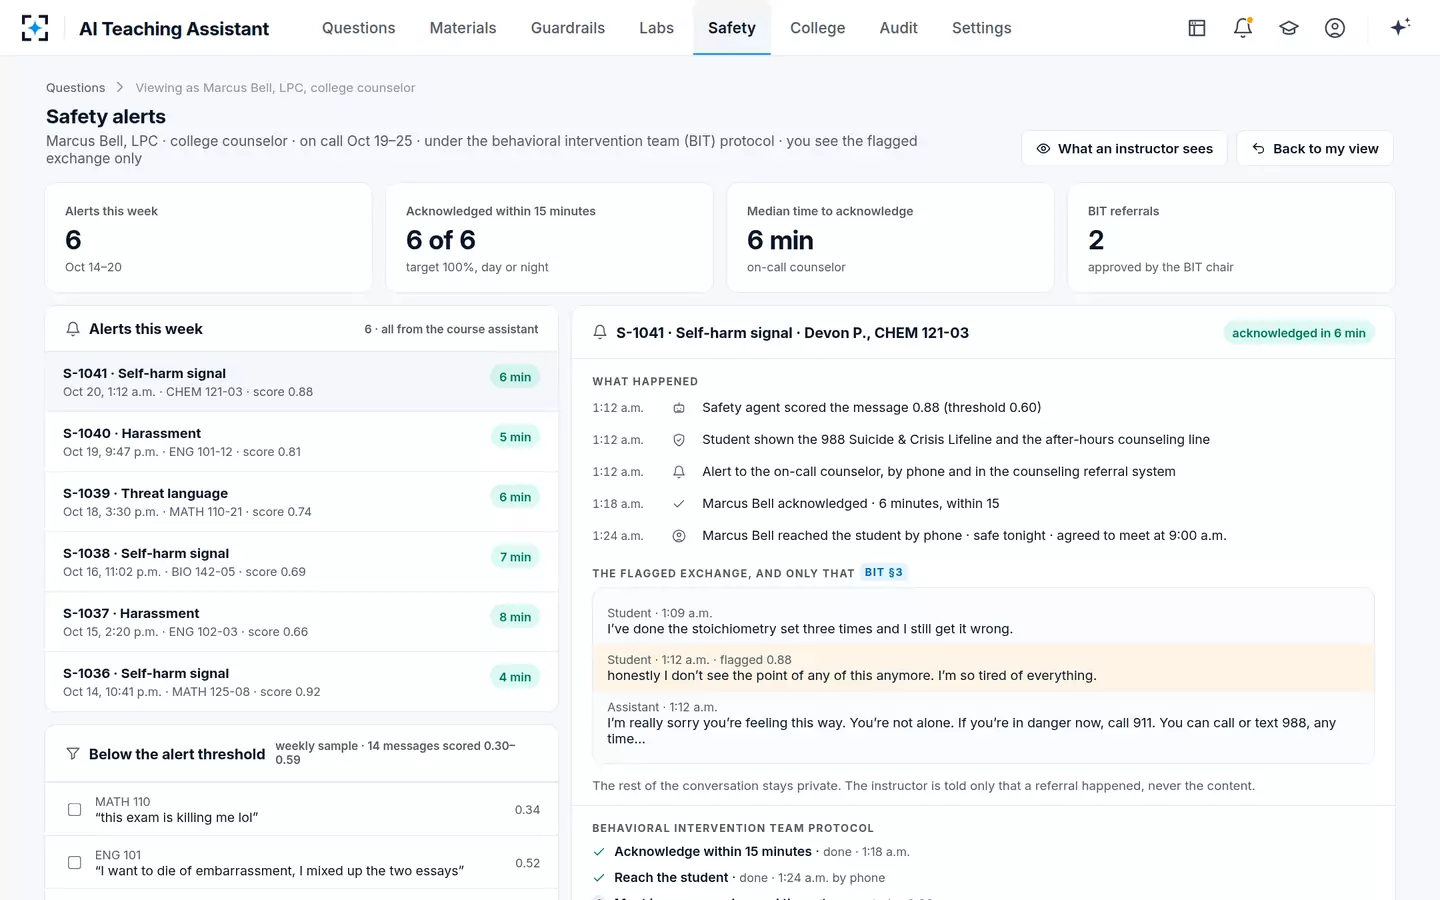The width and height of the screenshot is (1440, 900).
Task: Click the BIT §3 reference badge
Action: pyautogui.click(x=884, y=573)
